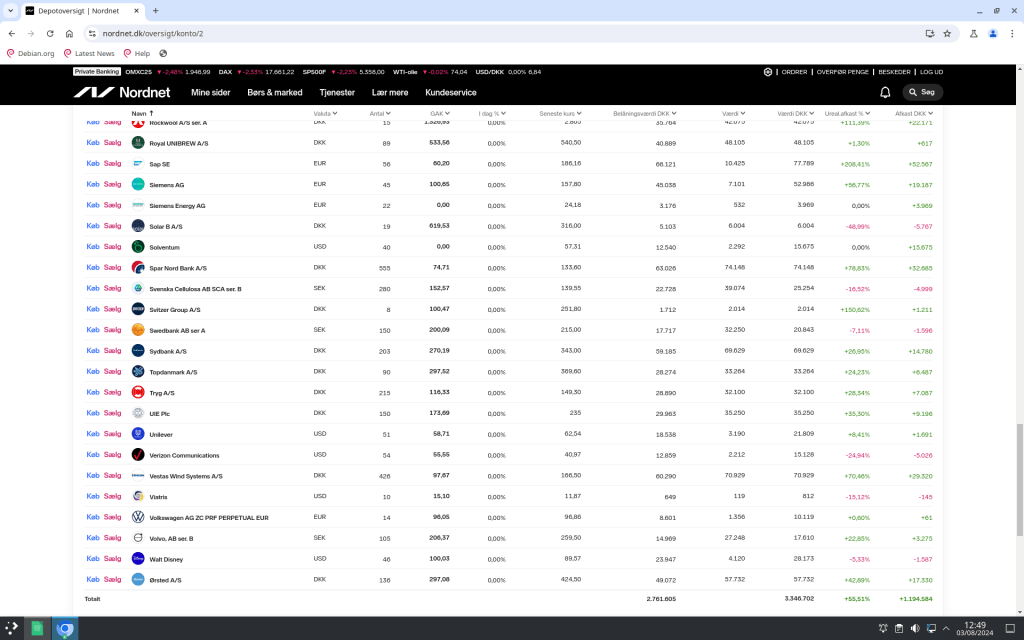Bookmark this page with the star icon
The height and width of the screenshot is (640, 1024).
[x=946, y=33]
